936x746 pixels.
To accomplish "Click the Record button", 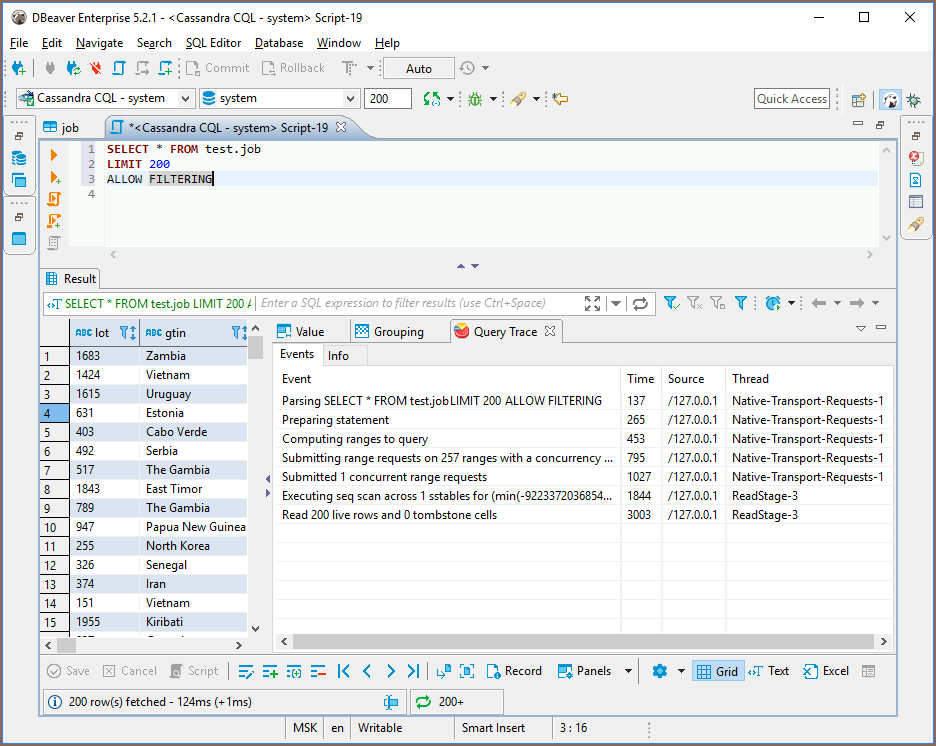I will 513,671.
